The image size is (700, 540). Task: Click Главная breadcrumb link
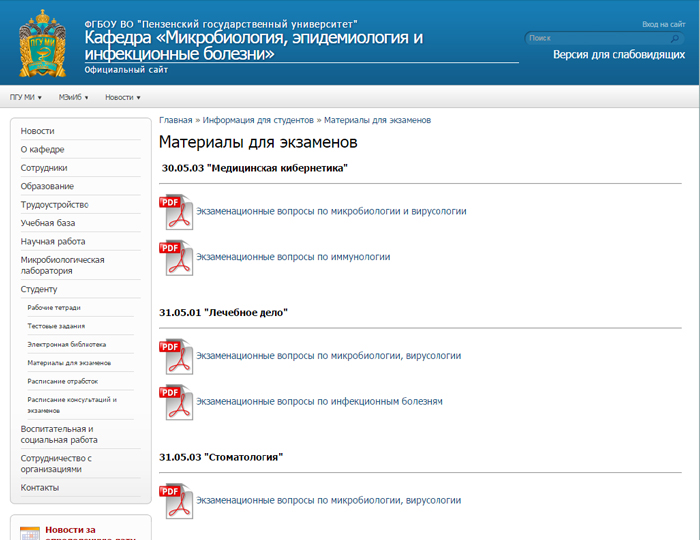(175, 120)
